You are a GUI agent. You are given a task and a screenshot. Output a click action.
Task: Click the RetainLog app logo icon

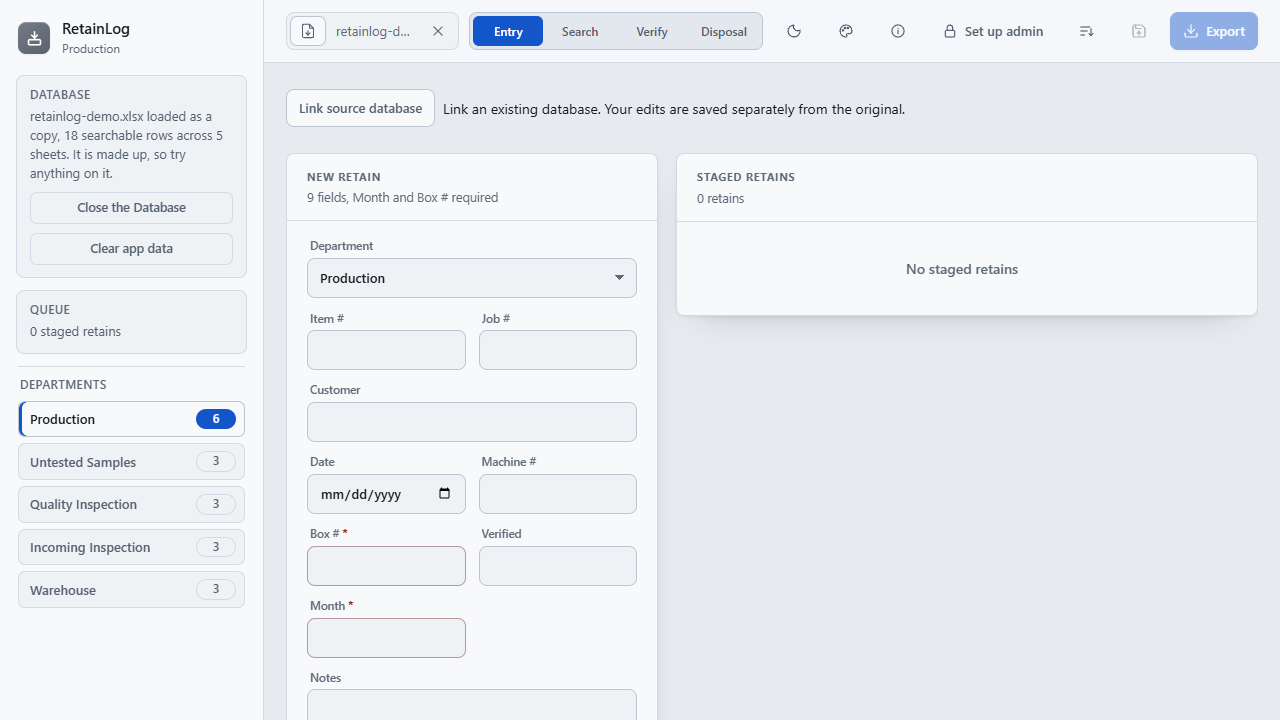tap(34, 38)
